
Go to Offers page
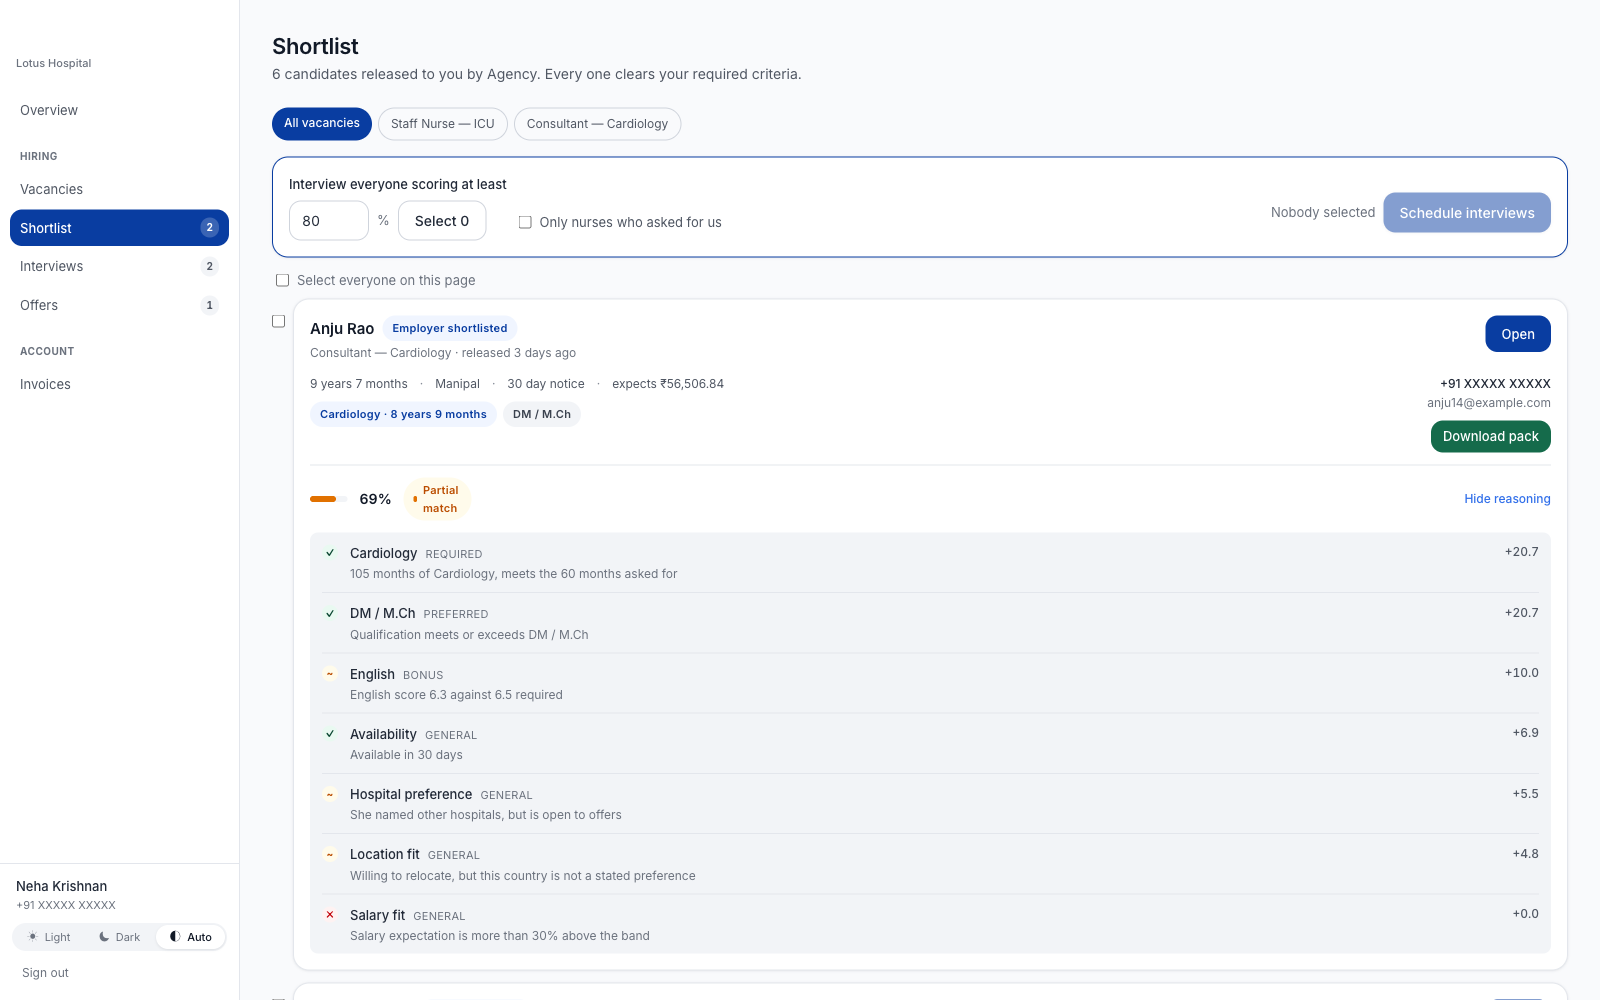(119, 305)
